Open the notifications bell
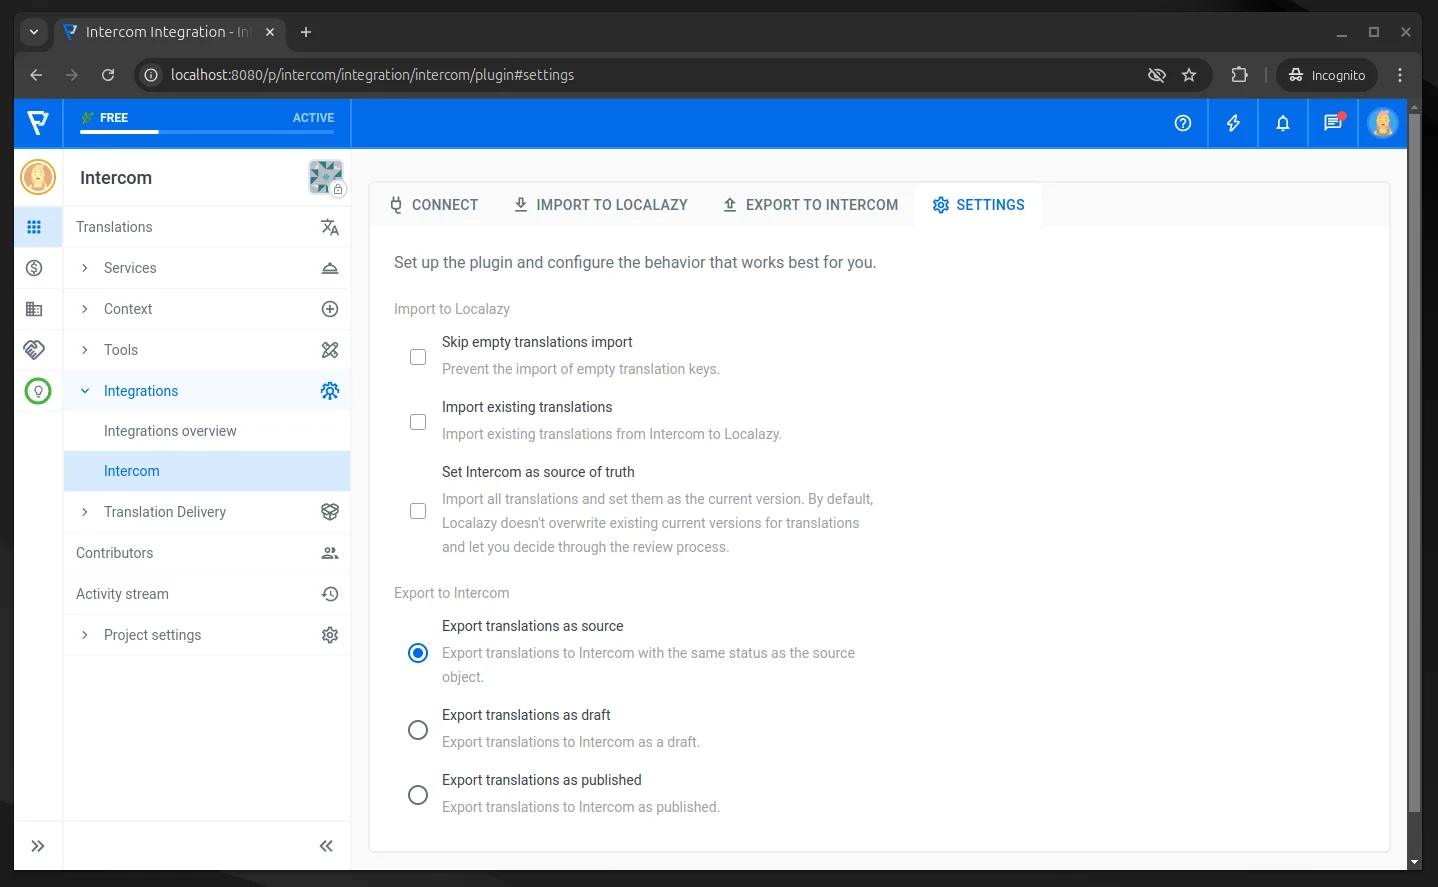 click(x=1283, y=123)
